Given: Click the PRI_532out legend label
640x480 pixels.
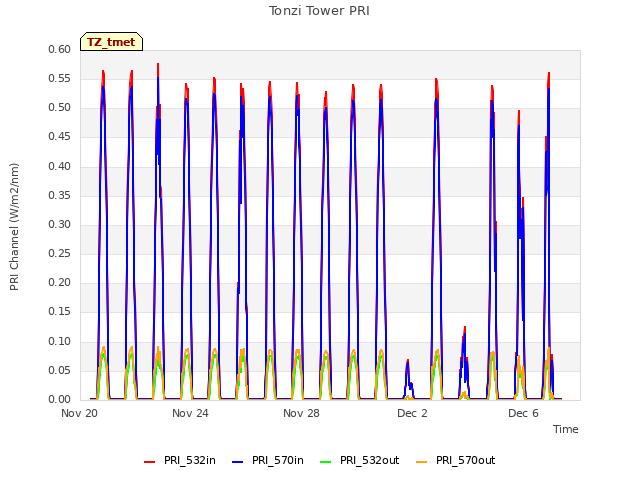Looking at the screenshot, I should (x=369, y=460).
